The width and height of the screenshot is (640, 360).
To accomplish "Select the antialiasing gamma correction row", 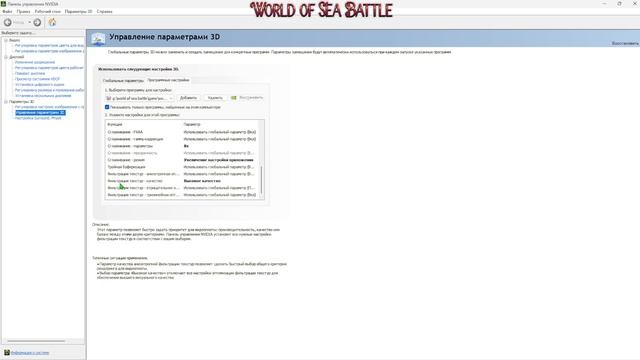I will click(182, 139).
